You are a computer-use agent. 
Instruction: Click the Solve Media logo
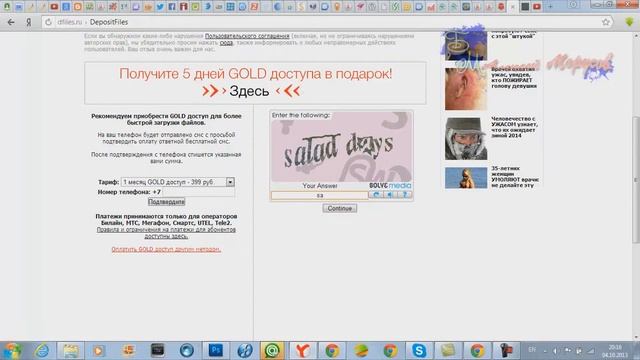pos(390,186)
